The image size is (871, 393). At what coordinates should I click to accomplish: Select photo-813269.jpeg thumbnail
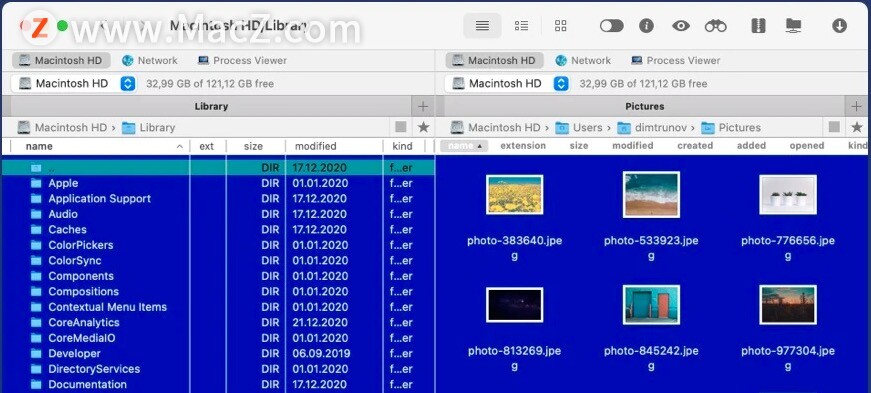click(514, 305)
